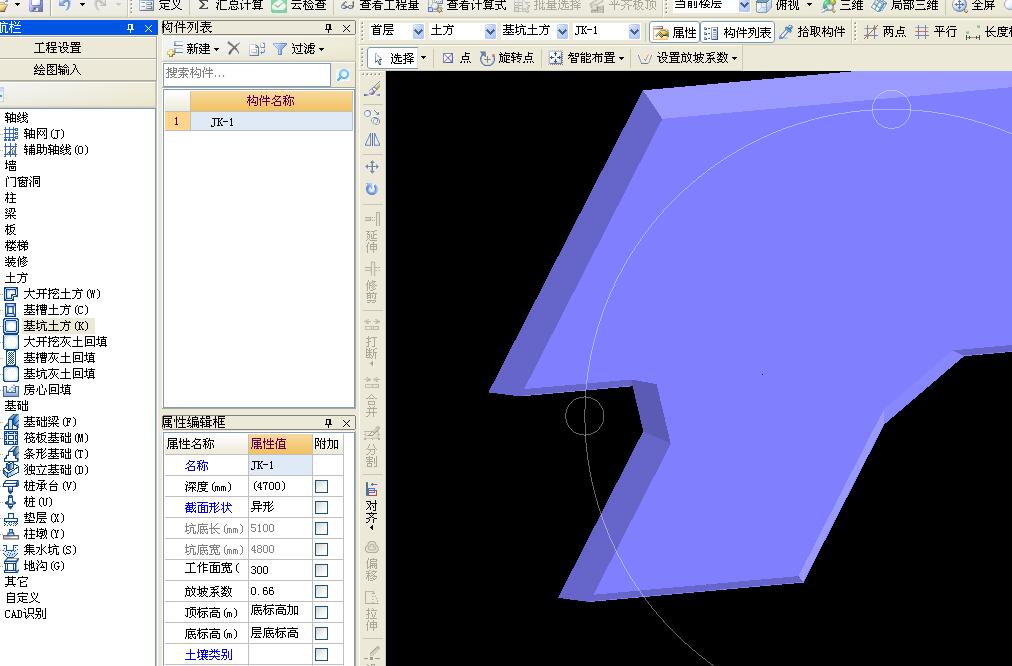Expand the 过滤 filter dropdown
The width and height of the screenshot is (1012, 666).
(321, 49)
